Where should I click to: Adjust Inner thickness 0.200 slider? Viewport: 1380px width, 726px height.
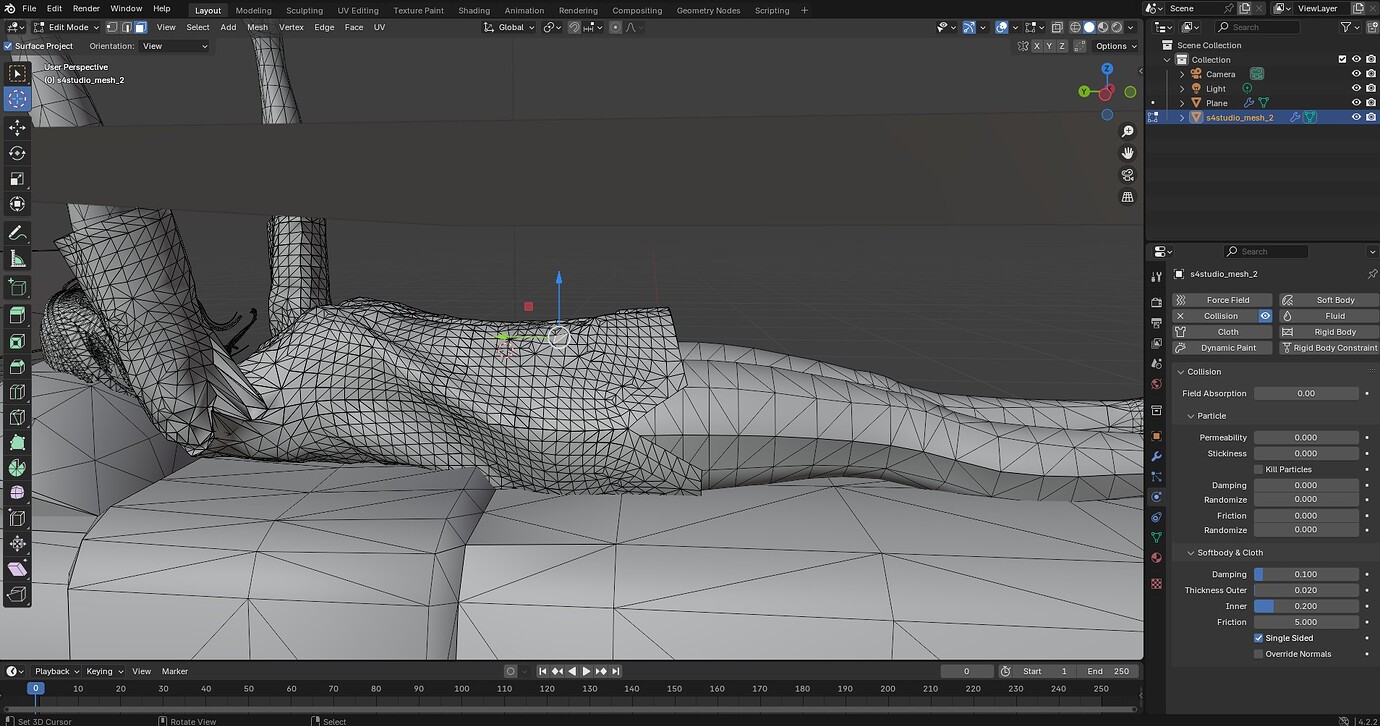coord(1306,606)
